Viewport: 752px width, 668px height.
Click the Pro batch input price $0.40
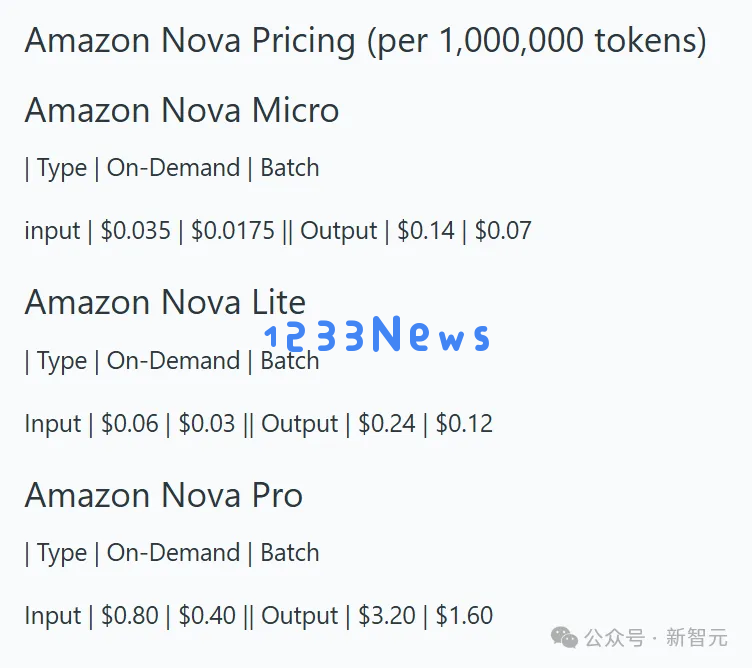pos(207,616)
